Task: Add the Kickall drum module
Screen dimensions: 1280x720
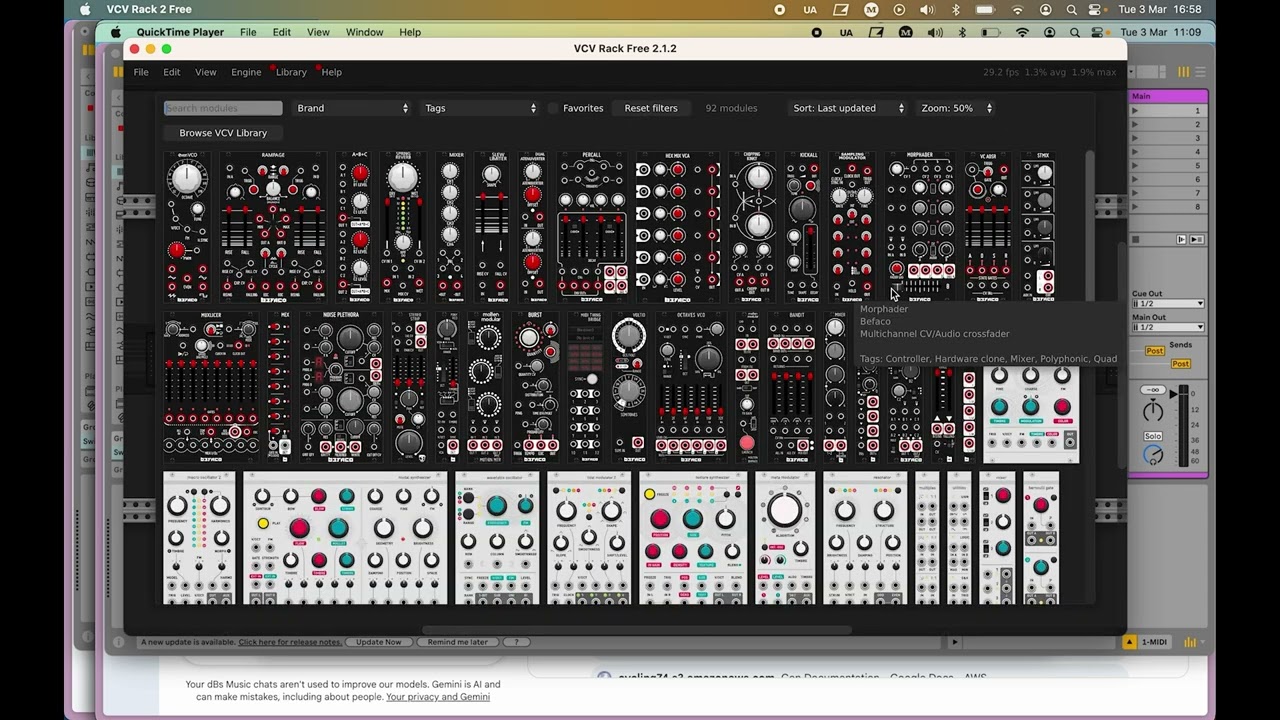Action: pos(802,227)
